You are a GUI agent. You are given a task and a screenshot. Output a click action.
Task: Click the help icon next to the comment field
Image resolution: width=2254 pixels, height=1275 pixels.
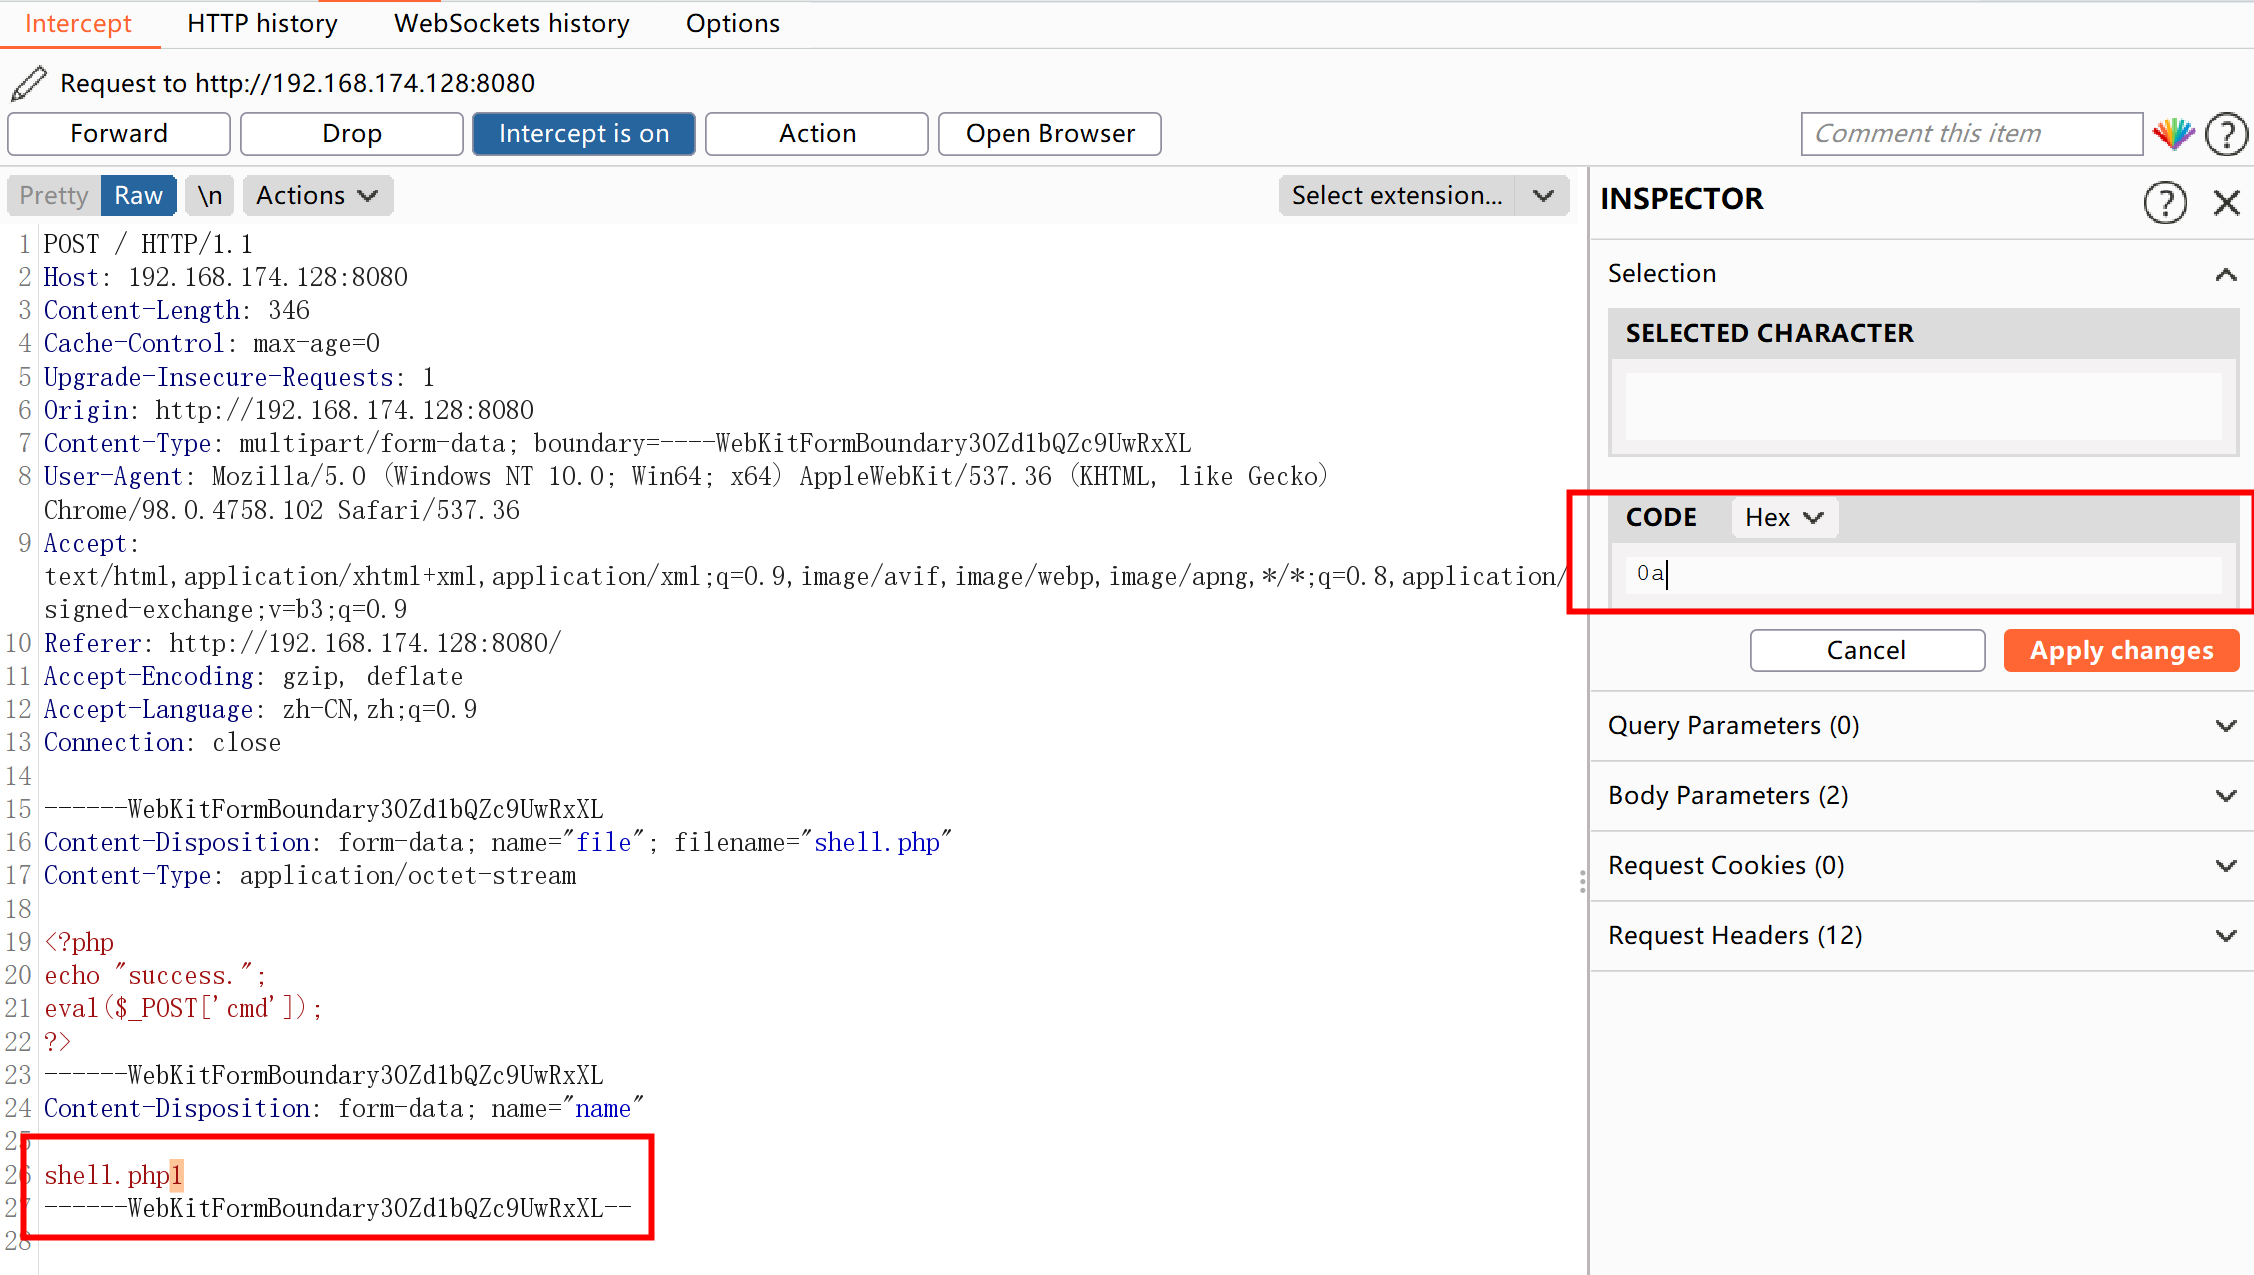[x=2226, y=134]
